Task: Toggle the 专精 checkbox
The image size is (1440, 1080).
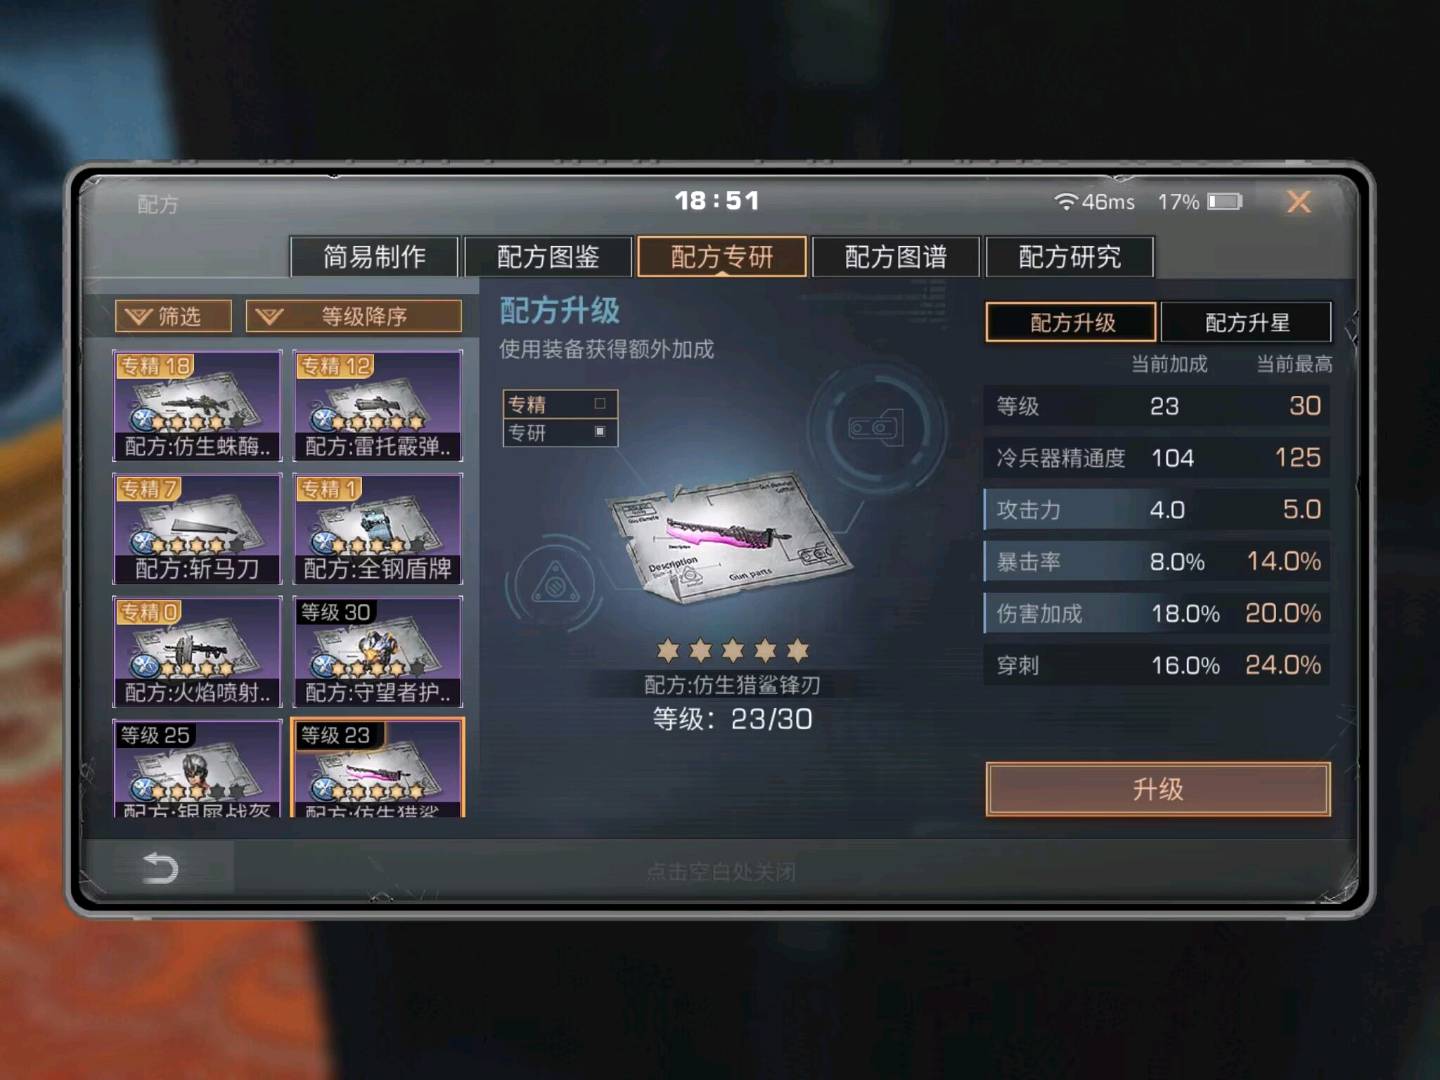Action: point(600,404)
